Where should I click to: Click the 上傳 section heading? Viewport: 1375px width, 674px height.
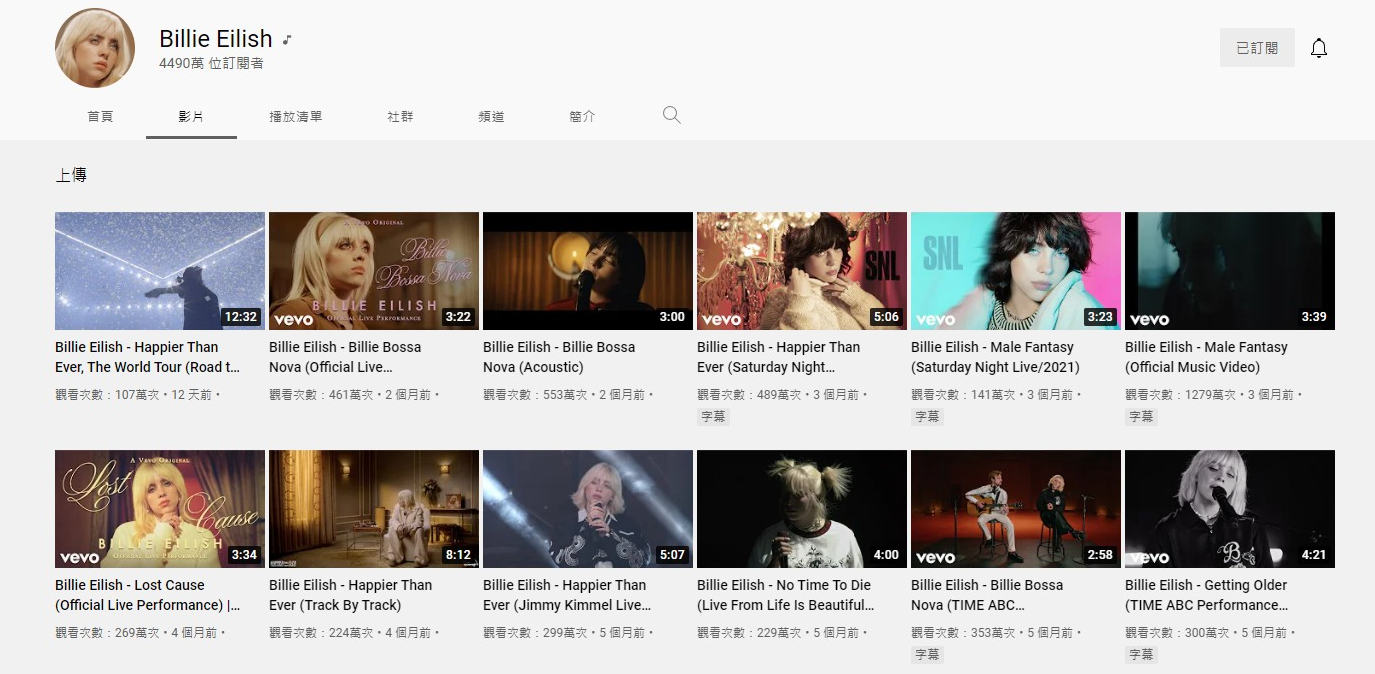coord(71,175)
